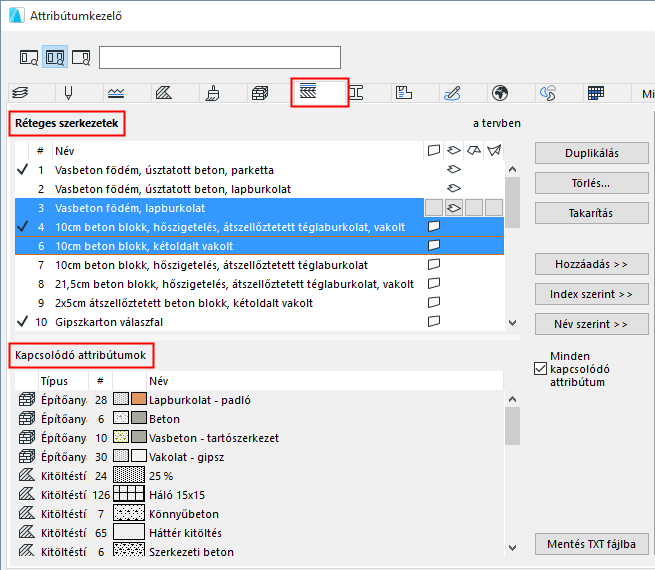Click Hozzáadás >> button

coord(592,264)
